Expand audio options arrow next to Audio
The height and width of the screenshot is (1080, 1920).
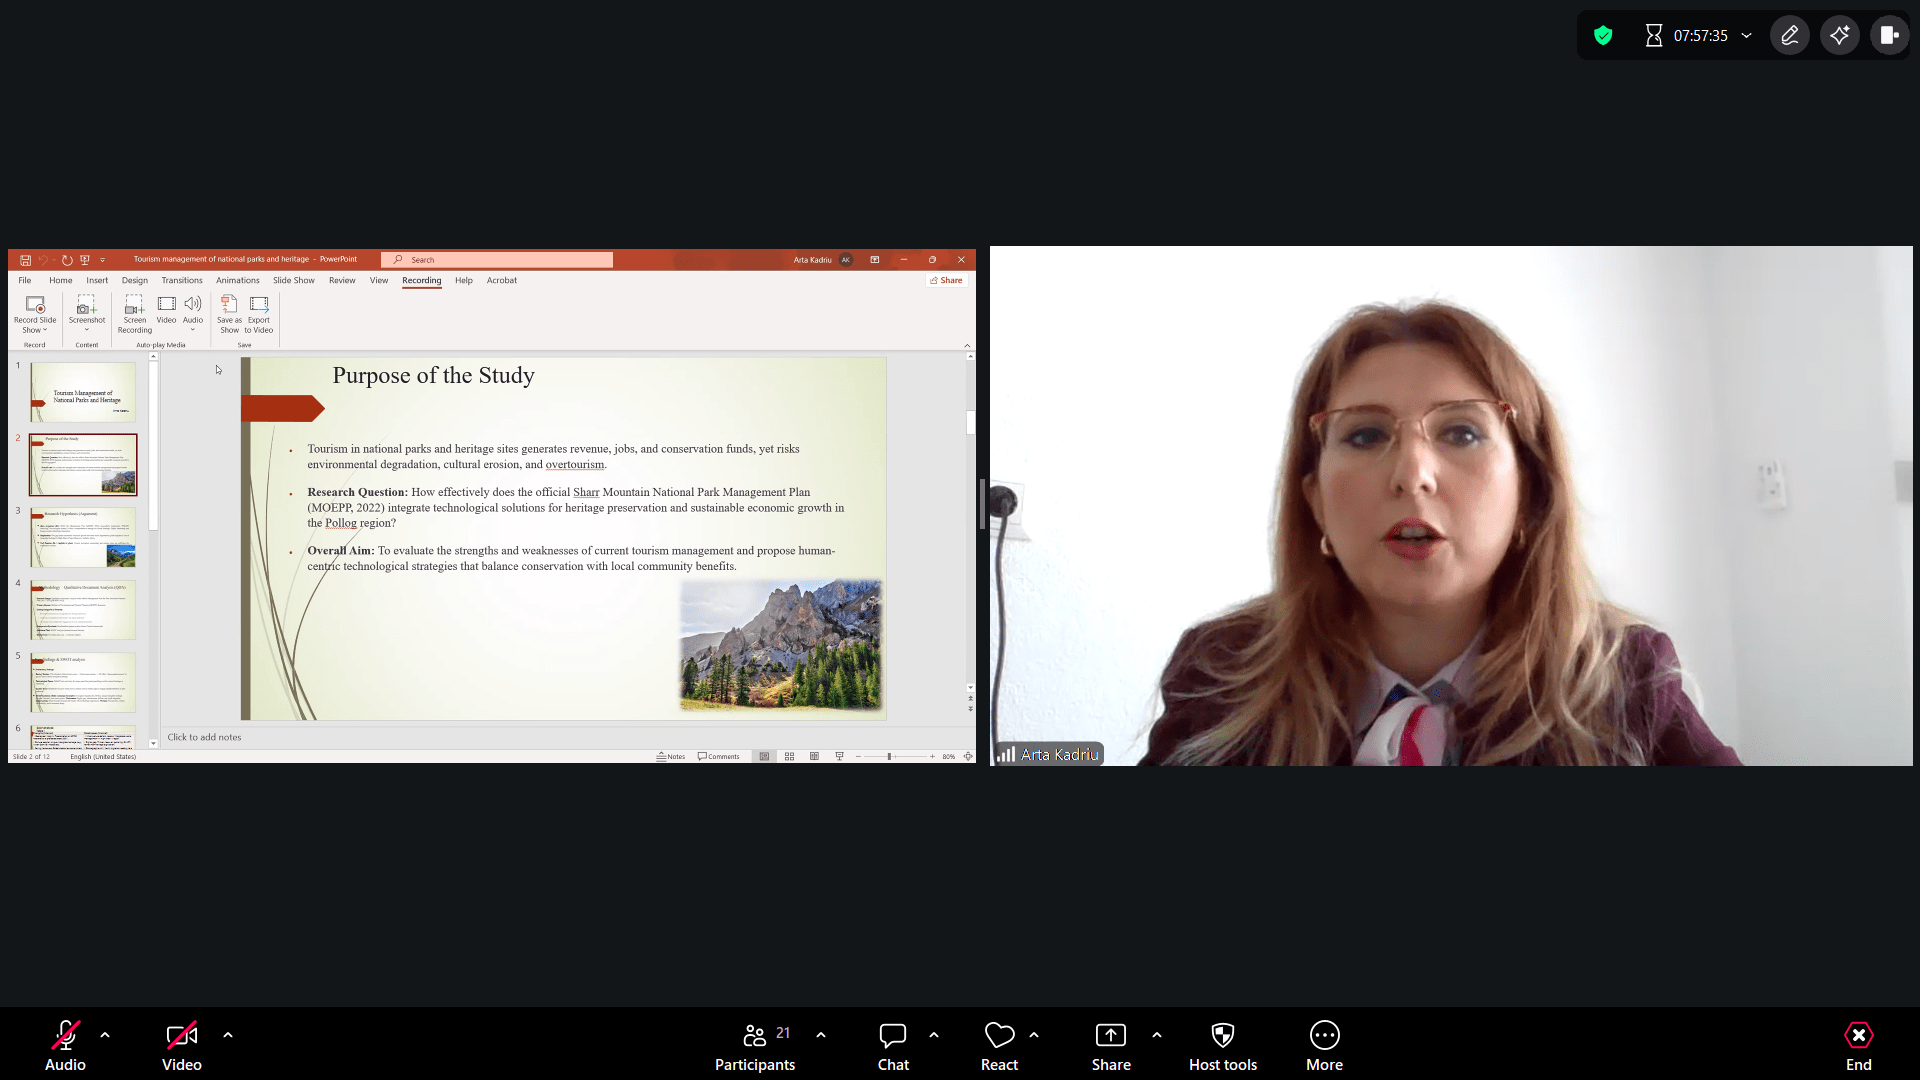(x=105, y=1035)
